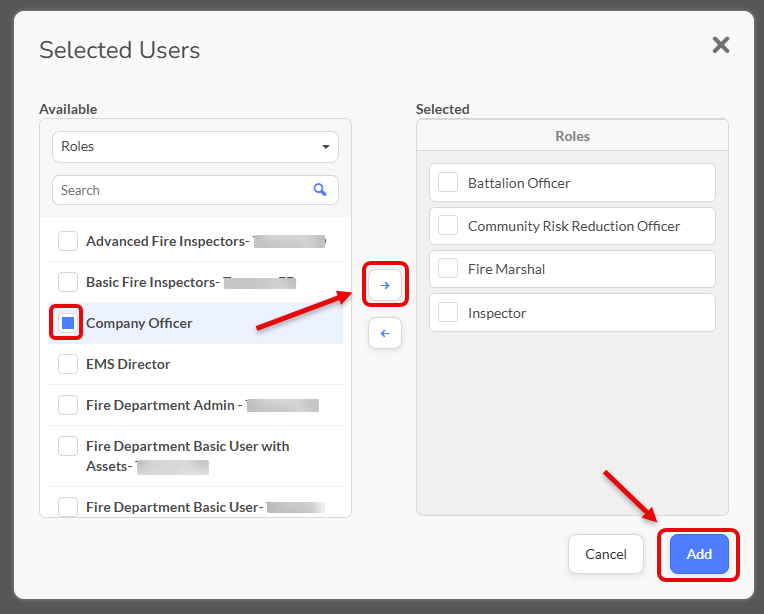Check the EMS Director checkbox
The image size is (764, 614).
(x=68, y=364)
